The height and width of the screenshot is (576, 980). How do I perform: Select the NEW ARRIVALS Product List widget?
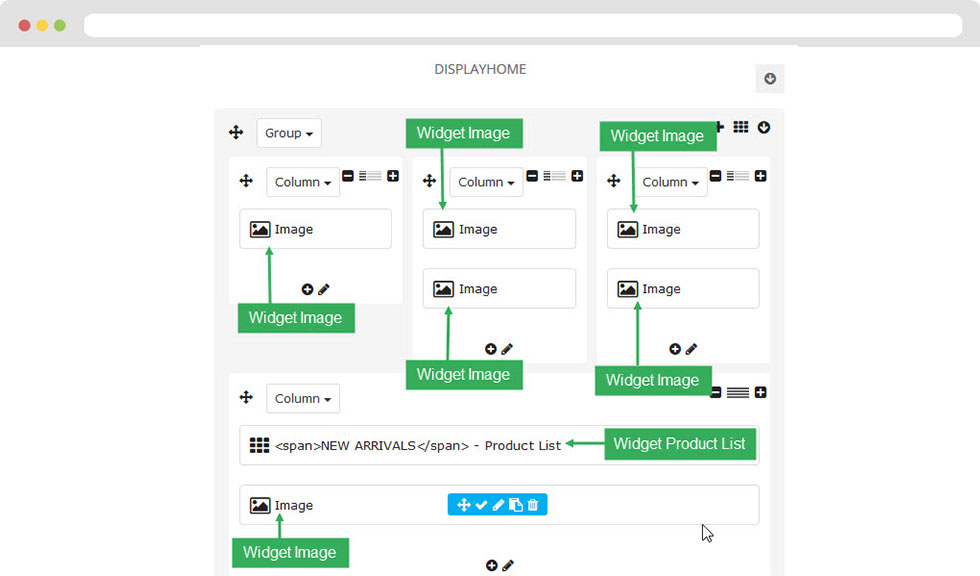499,445
